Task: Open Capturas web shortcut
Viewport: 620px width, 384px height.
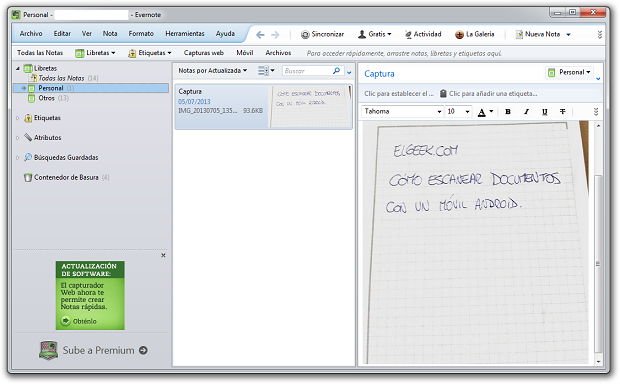Action: [x=204, y=53]
